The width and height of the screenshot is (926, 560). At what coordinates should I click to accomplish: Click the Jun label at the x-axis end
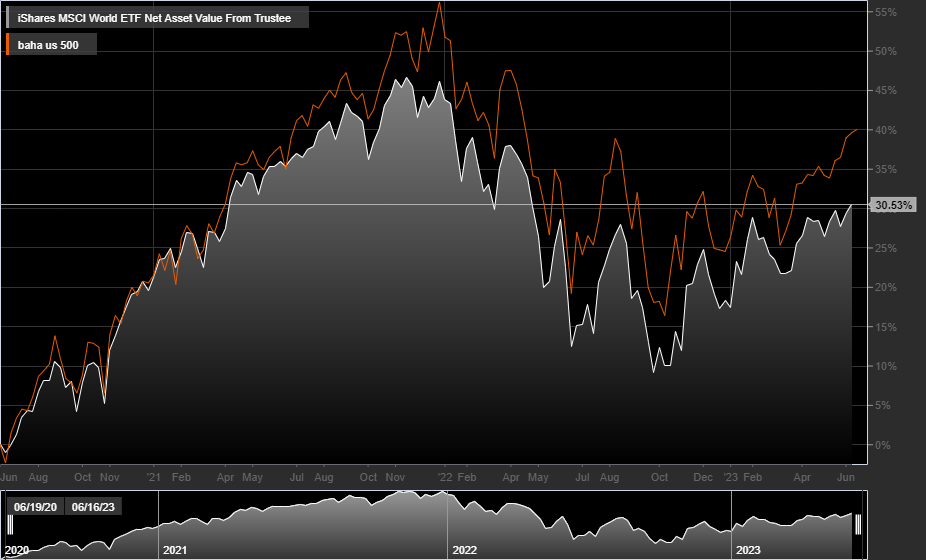846,477
